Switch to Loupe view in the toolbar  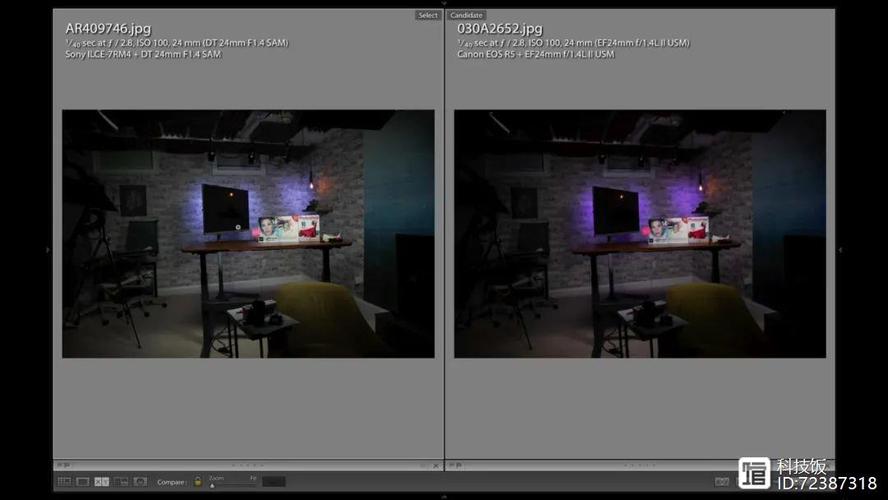pos(83,482)
